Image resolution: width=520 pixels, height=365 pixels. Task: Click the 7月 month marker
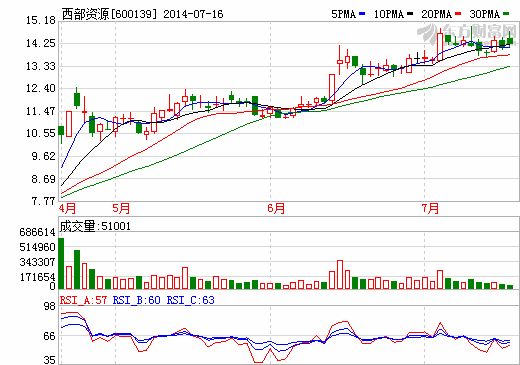tap(430, 209)
